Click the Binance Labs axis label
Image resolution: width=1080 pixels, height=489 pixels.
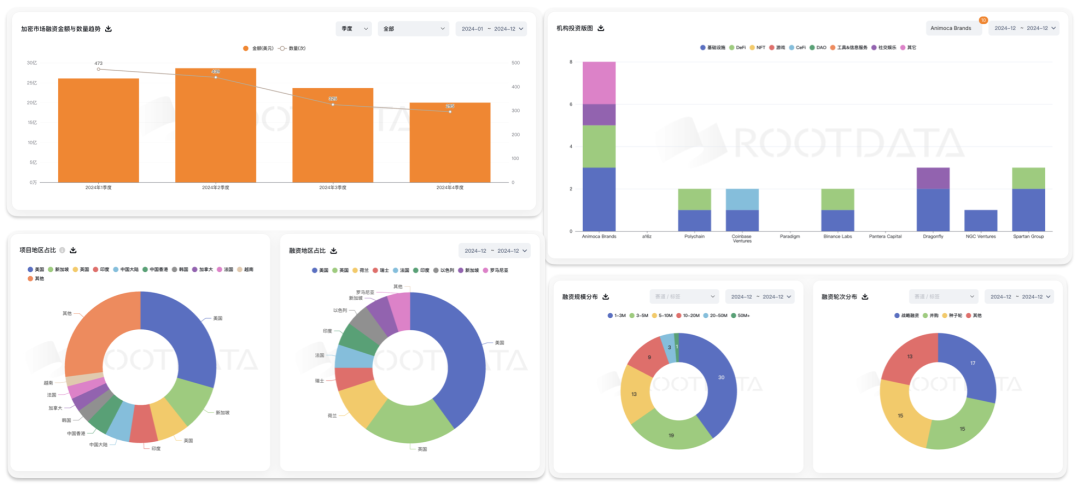tap(838, 236)
